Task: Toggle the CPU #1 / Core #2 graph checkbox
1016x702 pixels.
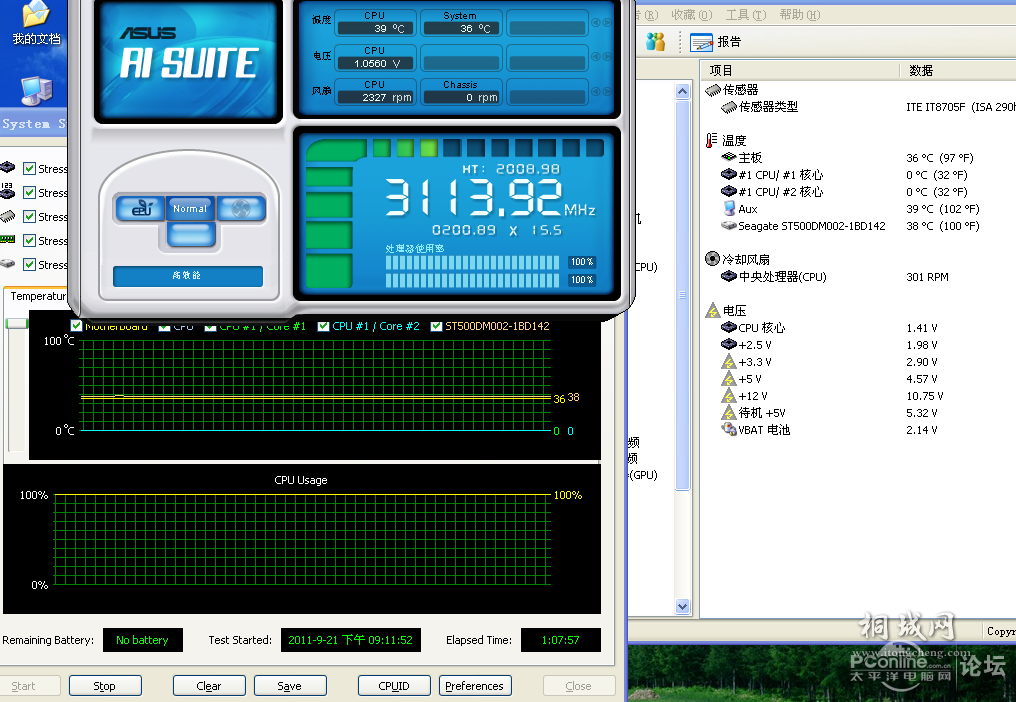Action: (x=323, y=326)
